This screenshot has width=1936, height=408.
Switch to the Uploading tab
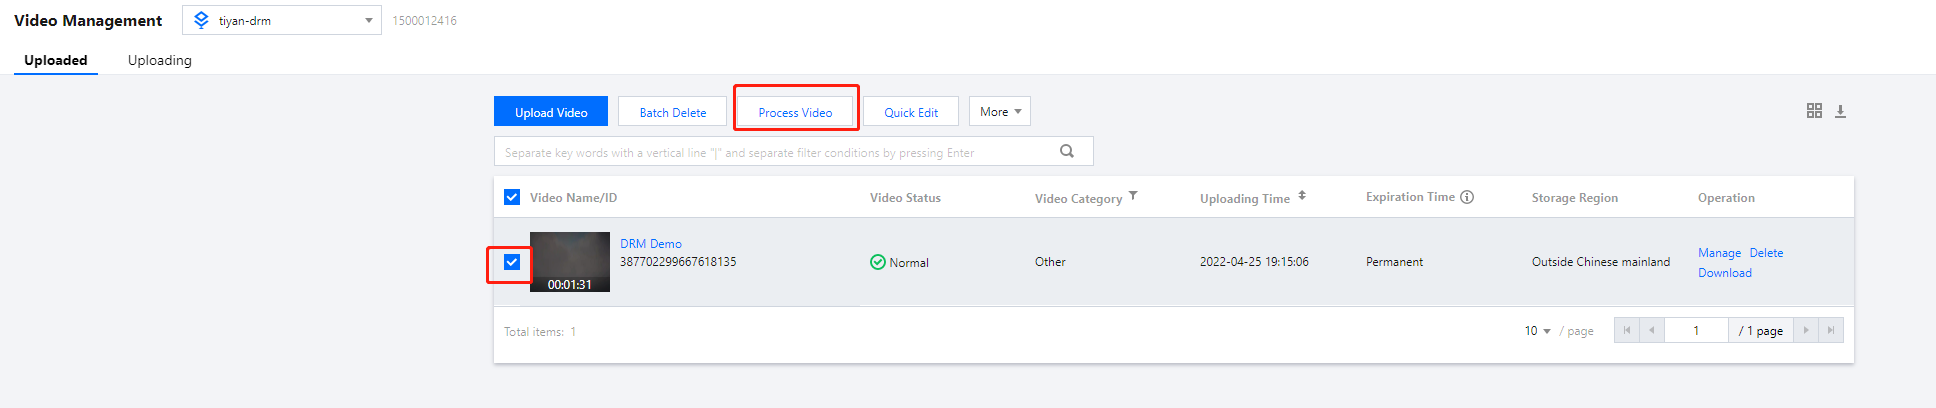click(160, 60)
